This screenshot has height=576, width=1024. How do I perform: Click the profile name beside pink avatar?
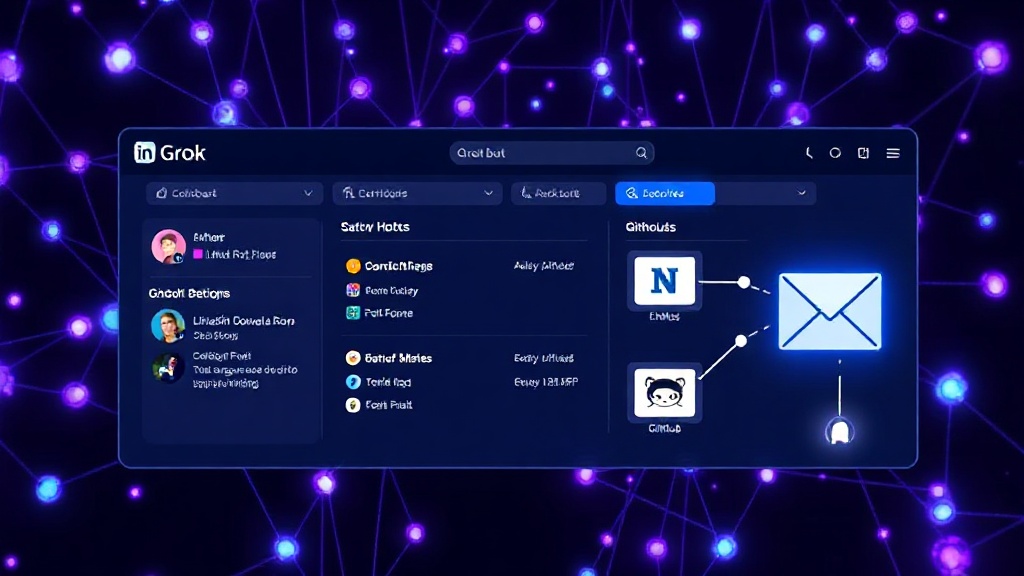[x=209, y=237]
